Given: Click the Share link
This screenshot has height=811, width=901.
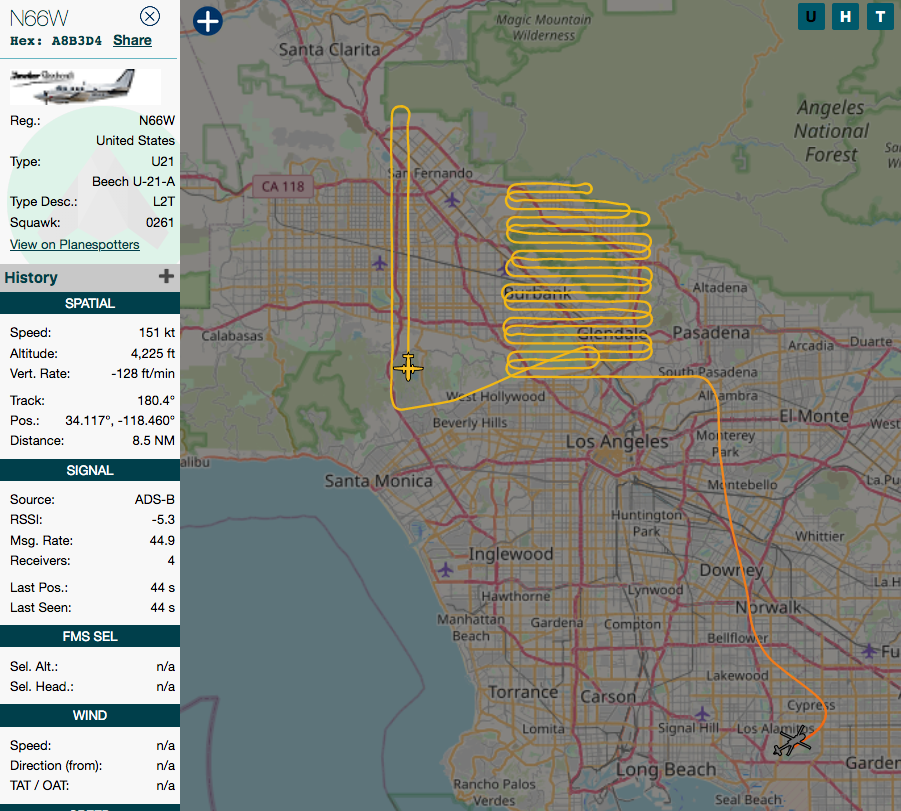Looking at the screenshot, I should (x=132, y=40).
